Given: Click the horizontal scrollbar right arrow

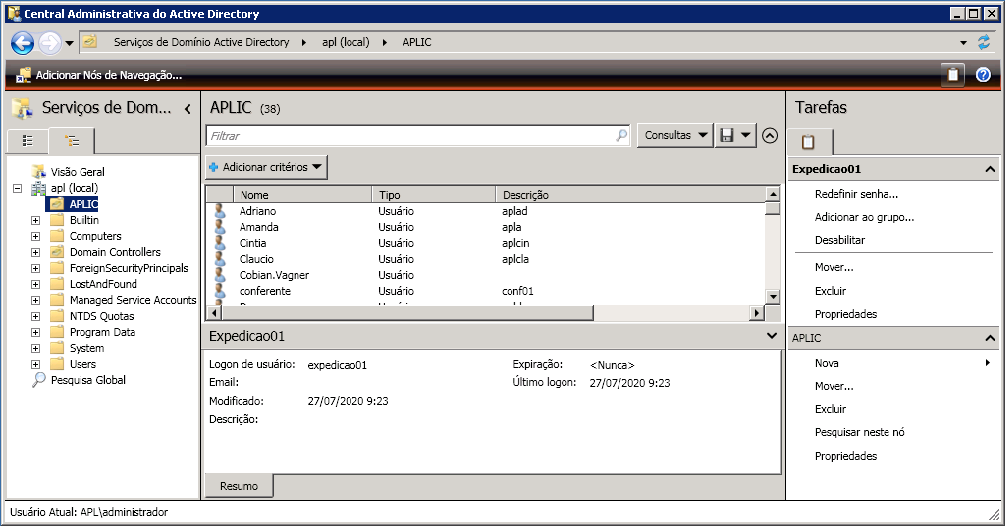Looking at the screenshot, I should (758, 313).
